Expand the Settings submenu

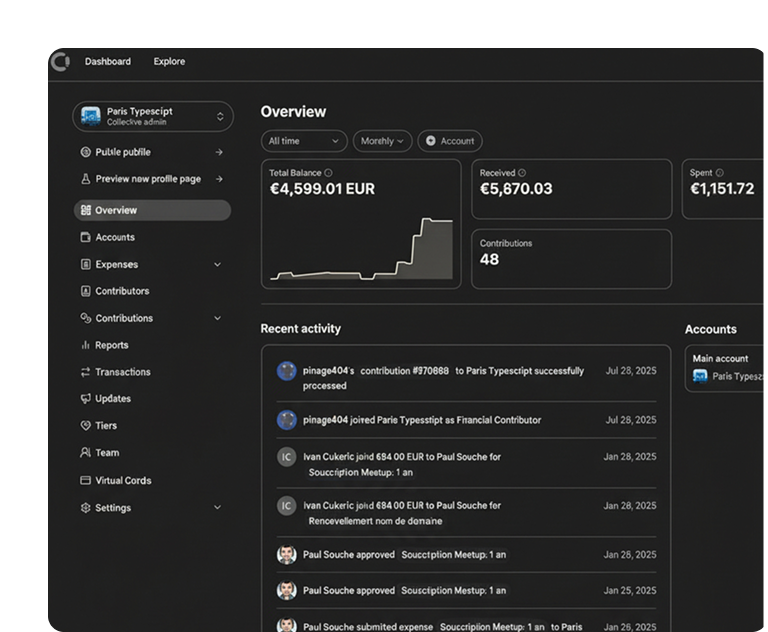coord(217,508)
